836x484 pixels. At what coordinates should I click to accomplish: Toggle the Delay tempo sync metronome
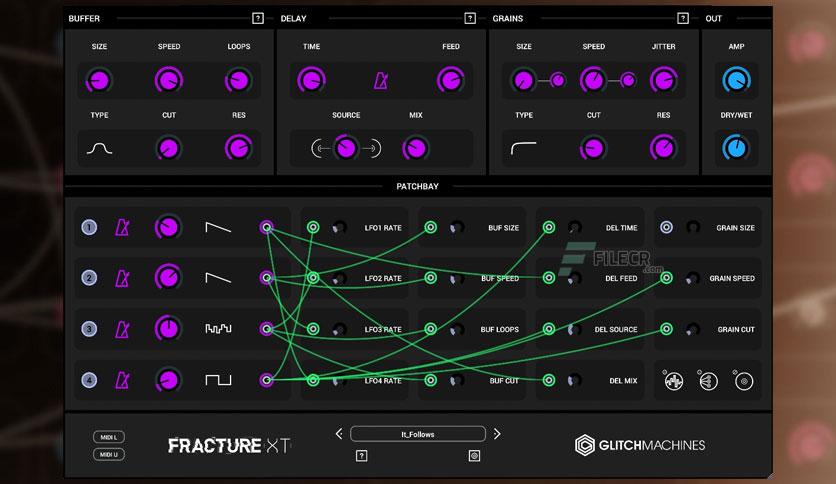point(381,80)
